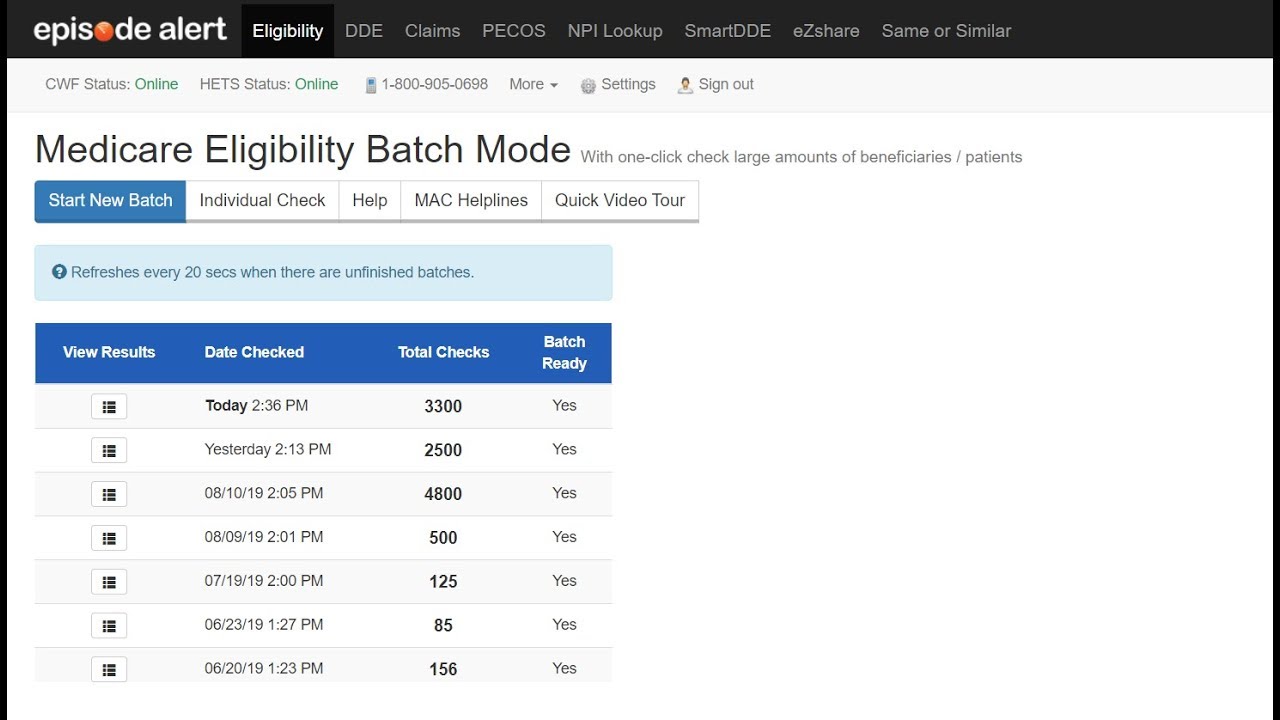This screenshot has height=720, width=1280.
Task: Switch to the Eligibility tab
Action: click(x=288, y=31)
